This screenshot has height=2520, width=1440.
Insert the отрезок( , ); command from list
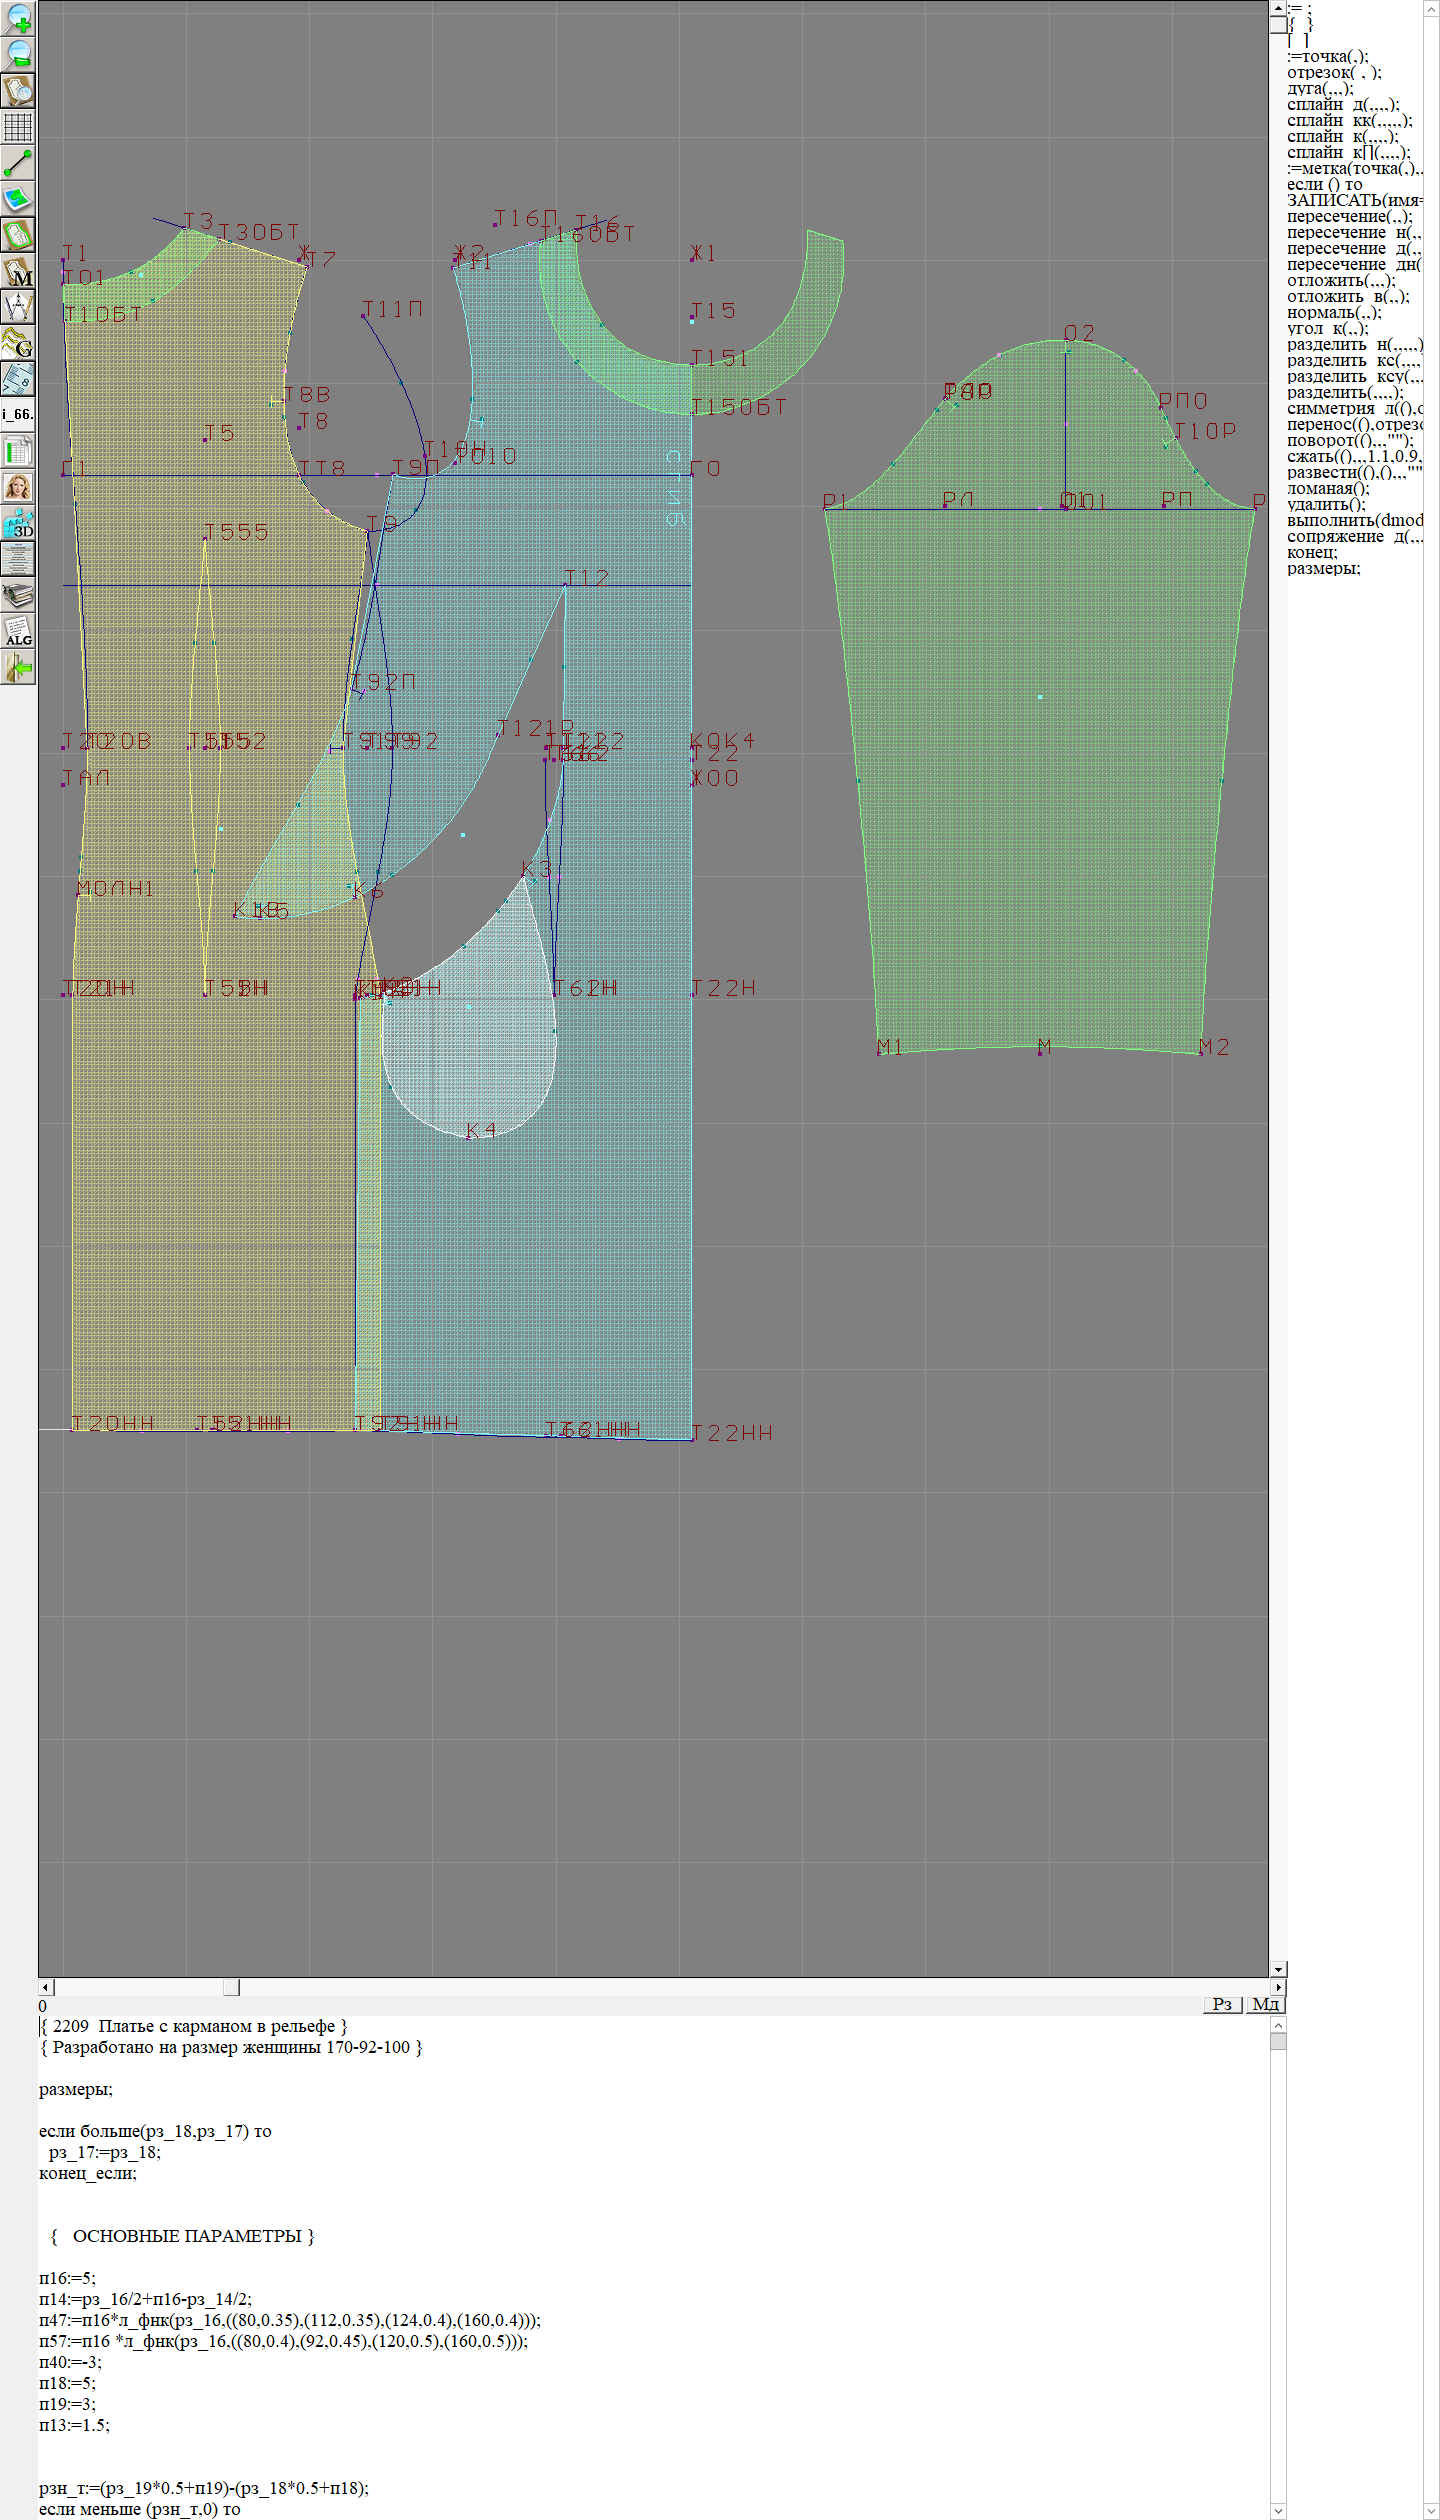[x=1333, y=72]
